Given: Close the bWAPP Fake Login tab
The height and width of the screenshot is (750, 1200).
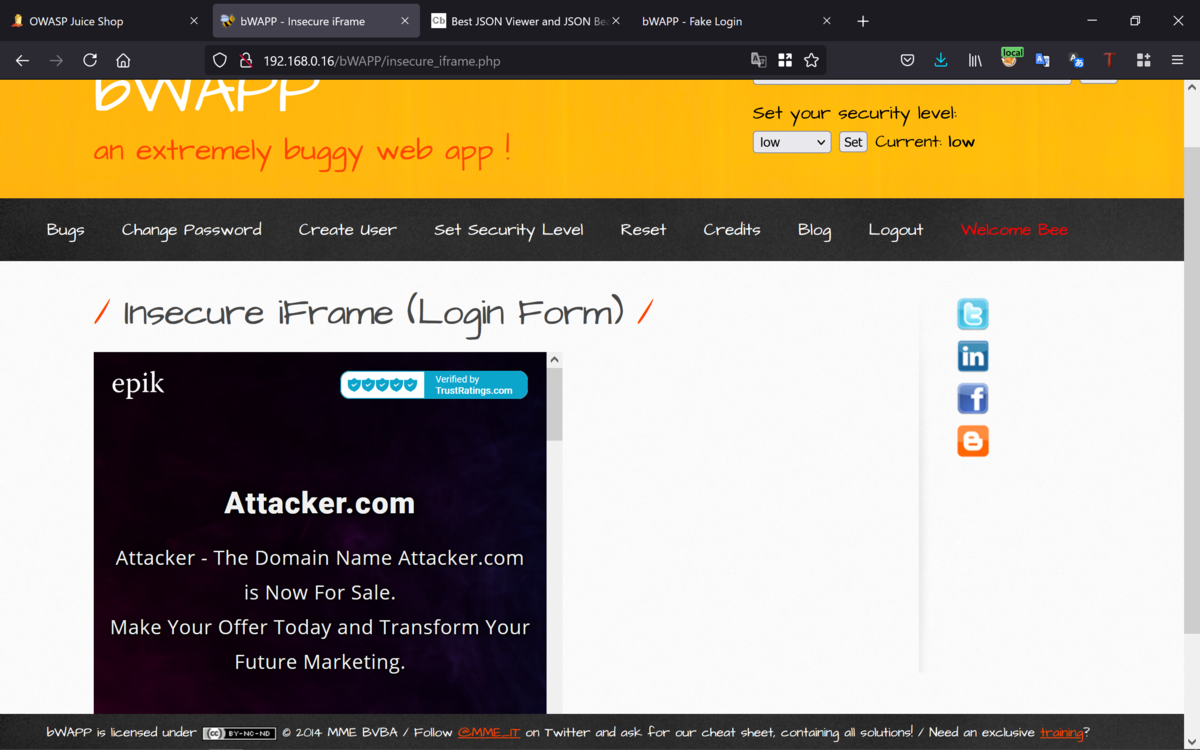Looking at the screenshot, I should 826,21.
